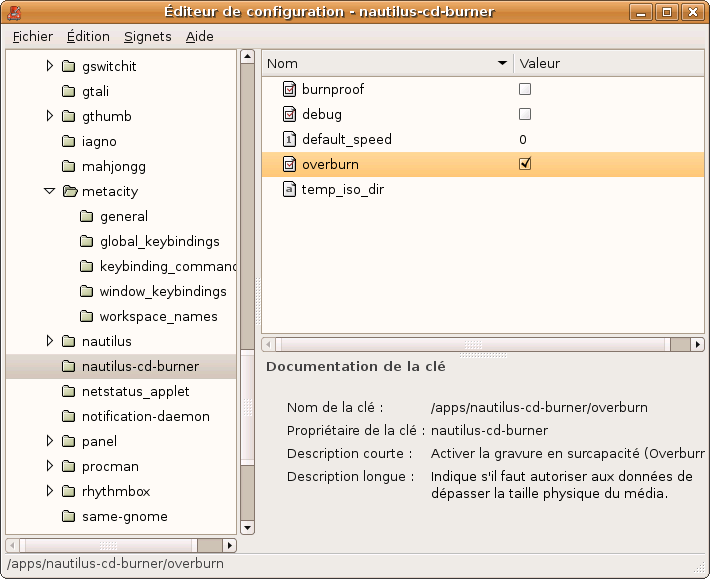Select the same-gnome tree entry label
The height and width of the screenshot is (579, 710).
coord(125,517)
